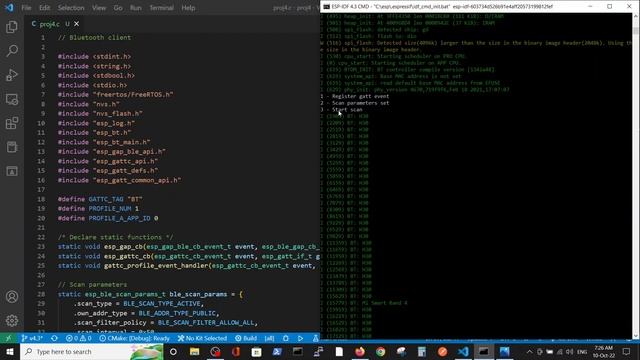This screenshot has height=360, width=640.
Task: Click the ESP-IDF CMD window title bar icon
Action: point(327,7)
